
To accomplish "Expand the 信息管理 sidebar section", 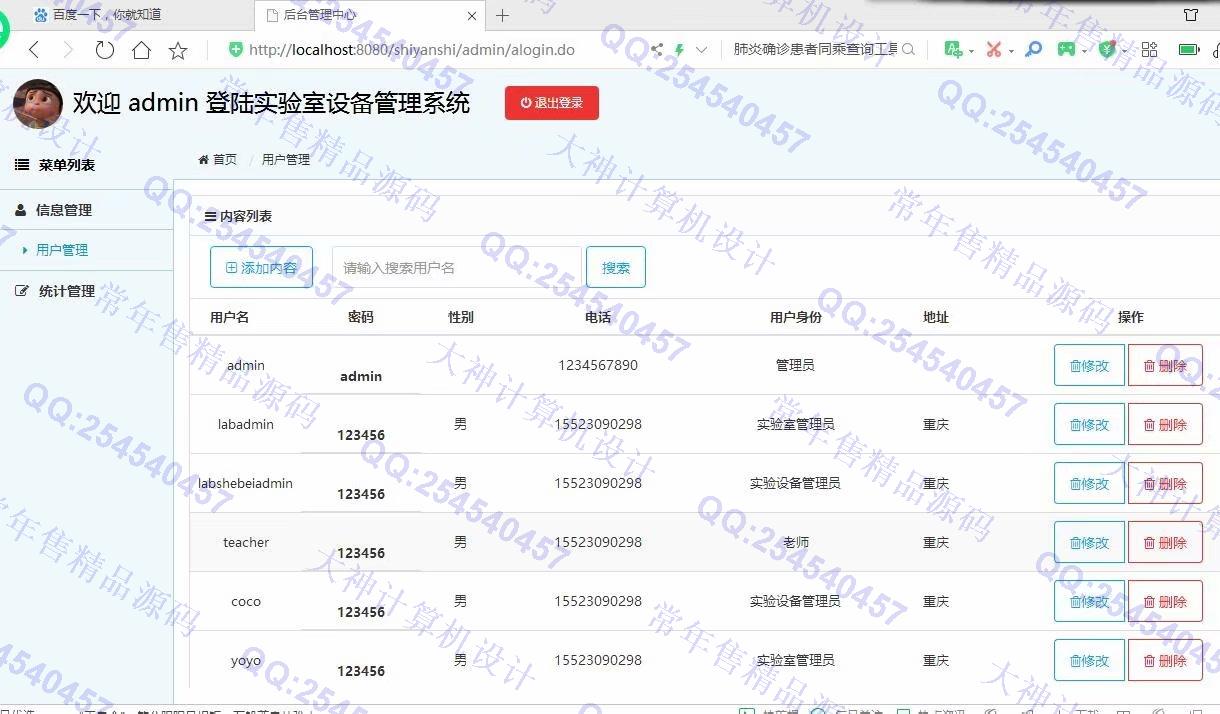I will pos(64,210).
